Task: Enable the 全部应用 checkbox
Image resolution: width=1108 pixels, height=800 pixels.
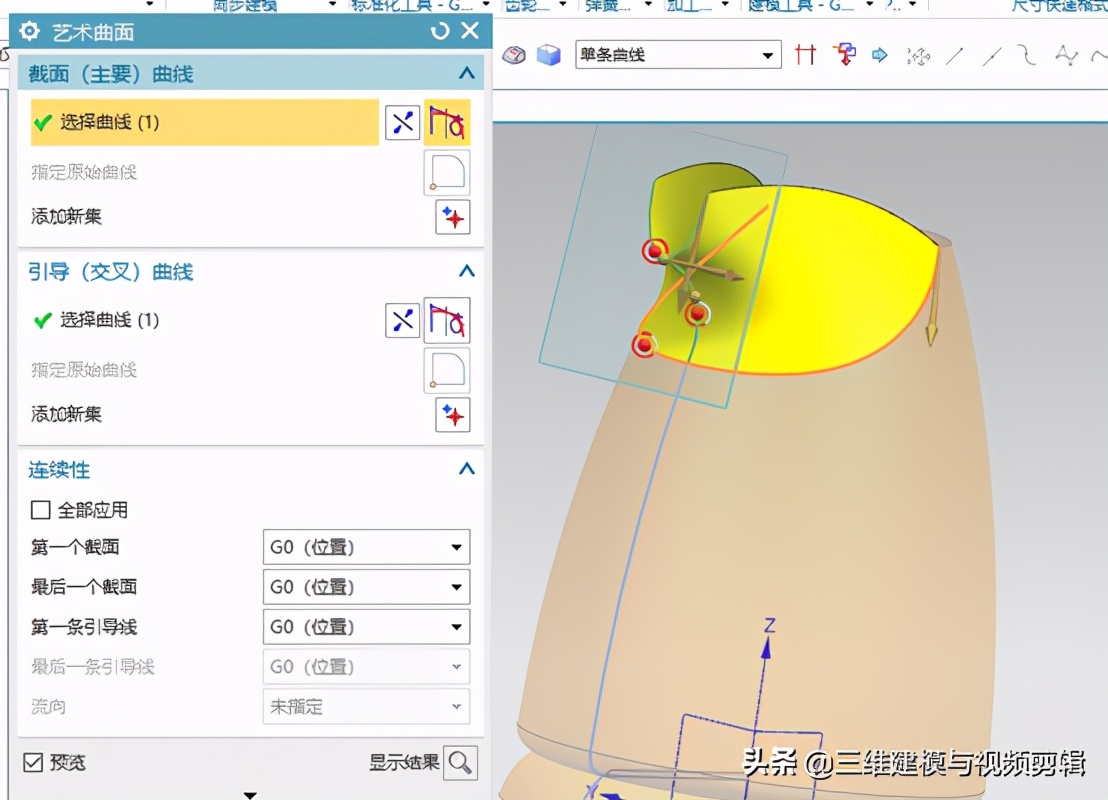Action: [x=40, y=510]
